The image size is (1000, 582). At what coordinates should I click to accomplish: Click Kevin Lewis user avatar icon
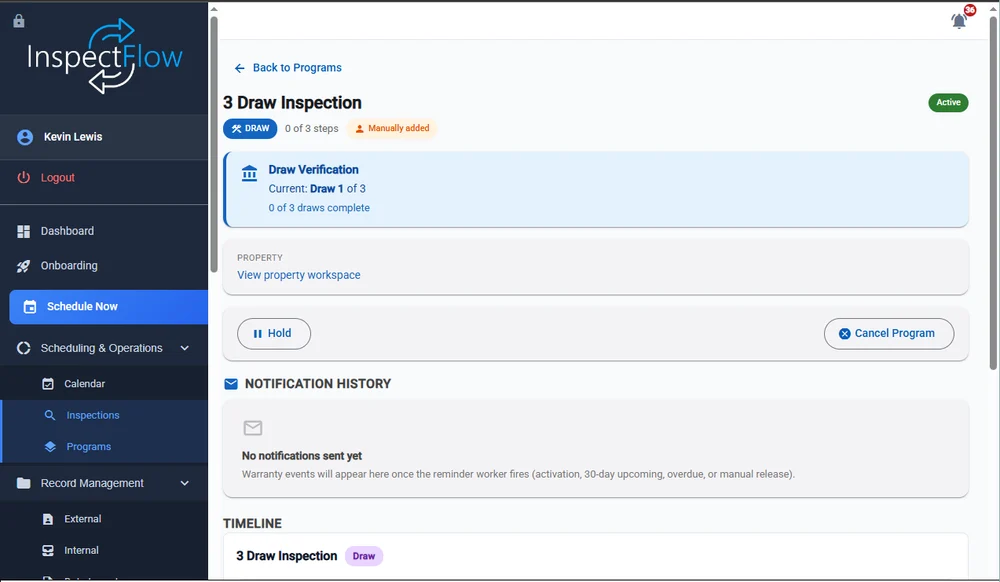pyautogui.click(x=25, y=137)
